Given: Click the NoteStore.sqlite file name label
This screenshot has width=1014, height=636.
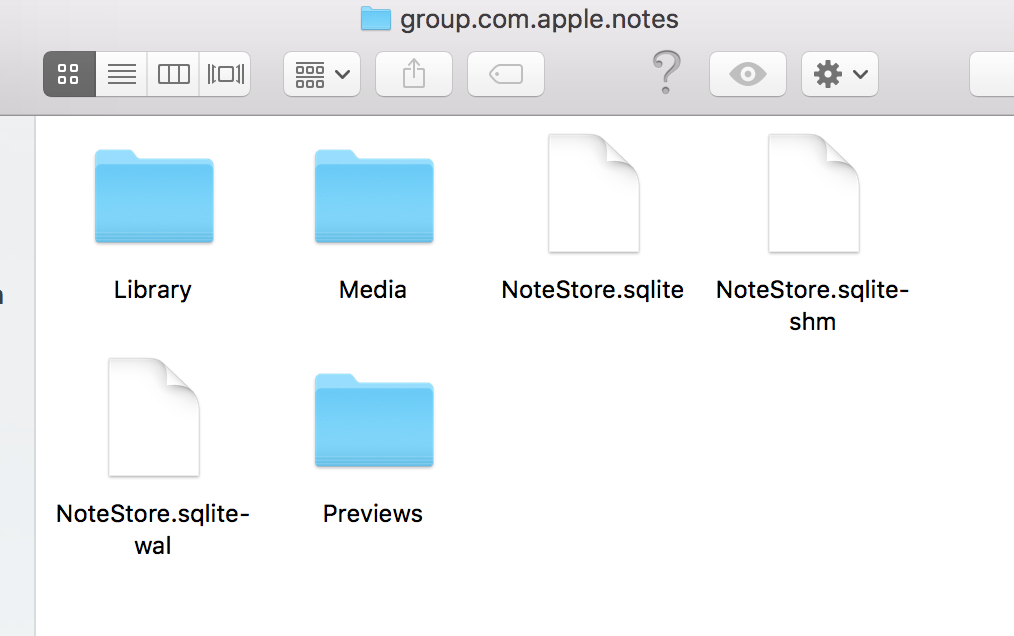Looking at the screenshot, I should coord(592,290).
